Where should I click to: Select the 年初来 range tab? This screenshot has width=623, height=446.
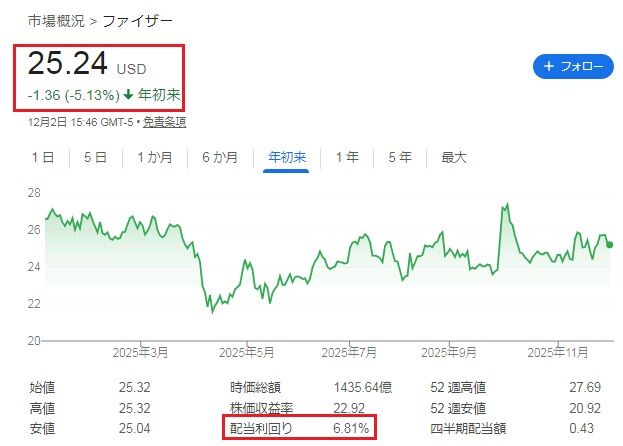287,157
